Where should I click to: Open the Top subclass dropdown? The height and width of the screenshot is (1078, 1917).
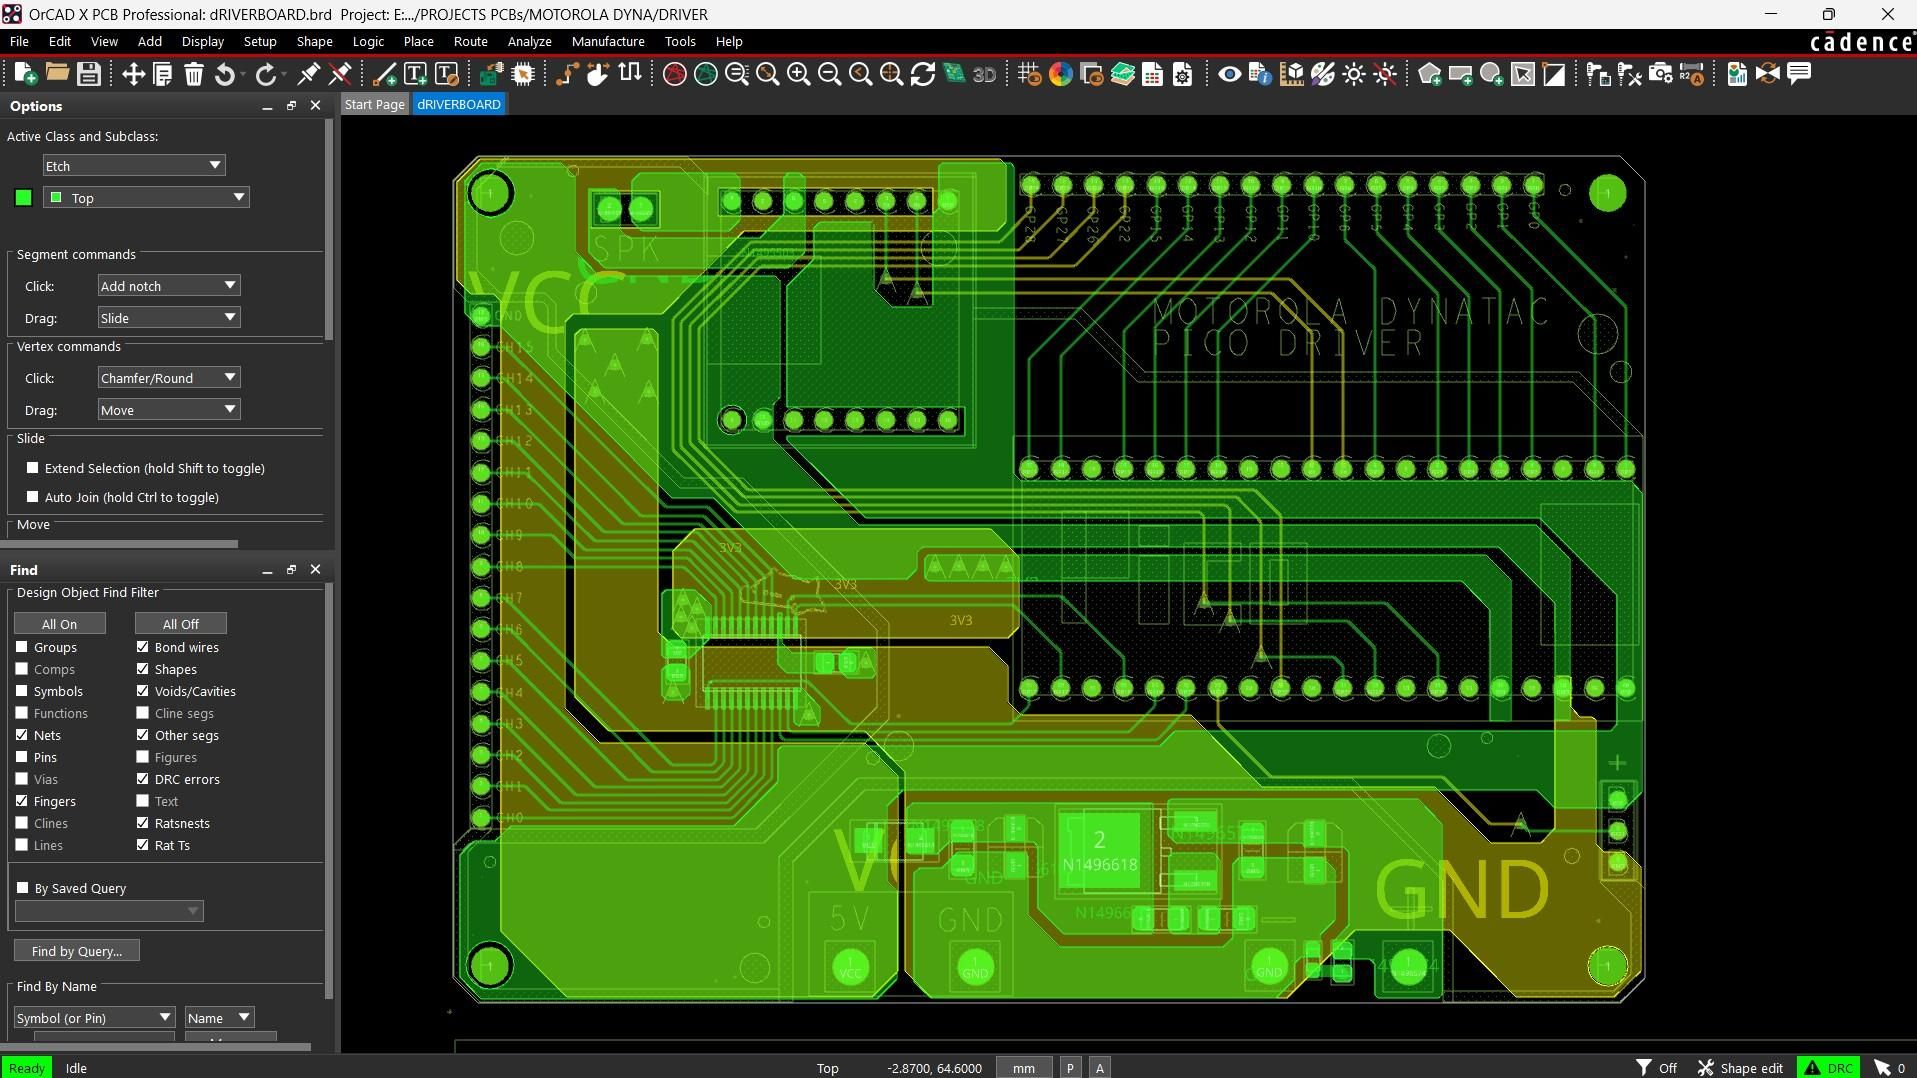146,198
